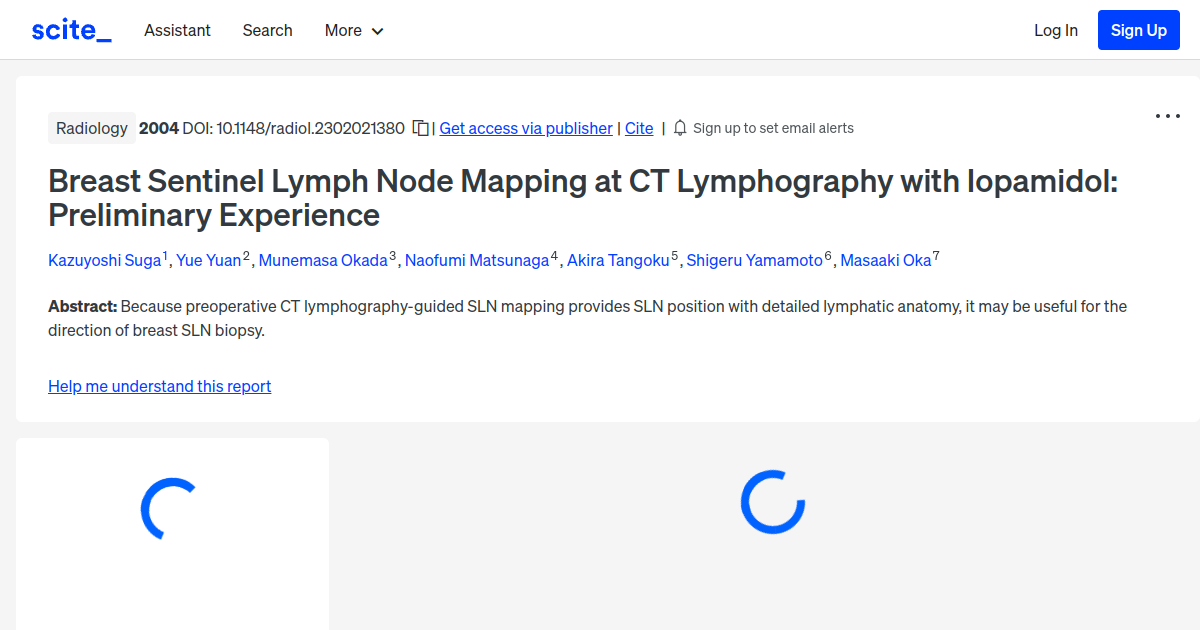Open Get access via publisher link
The image size is (1200, 630).
click(525, 128)
